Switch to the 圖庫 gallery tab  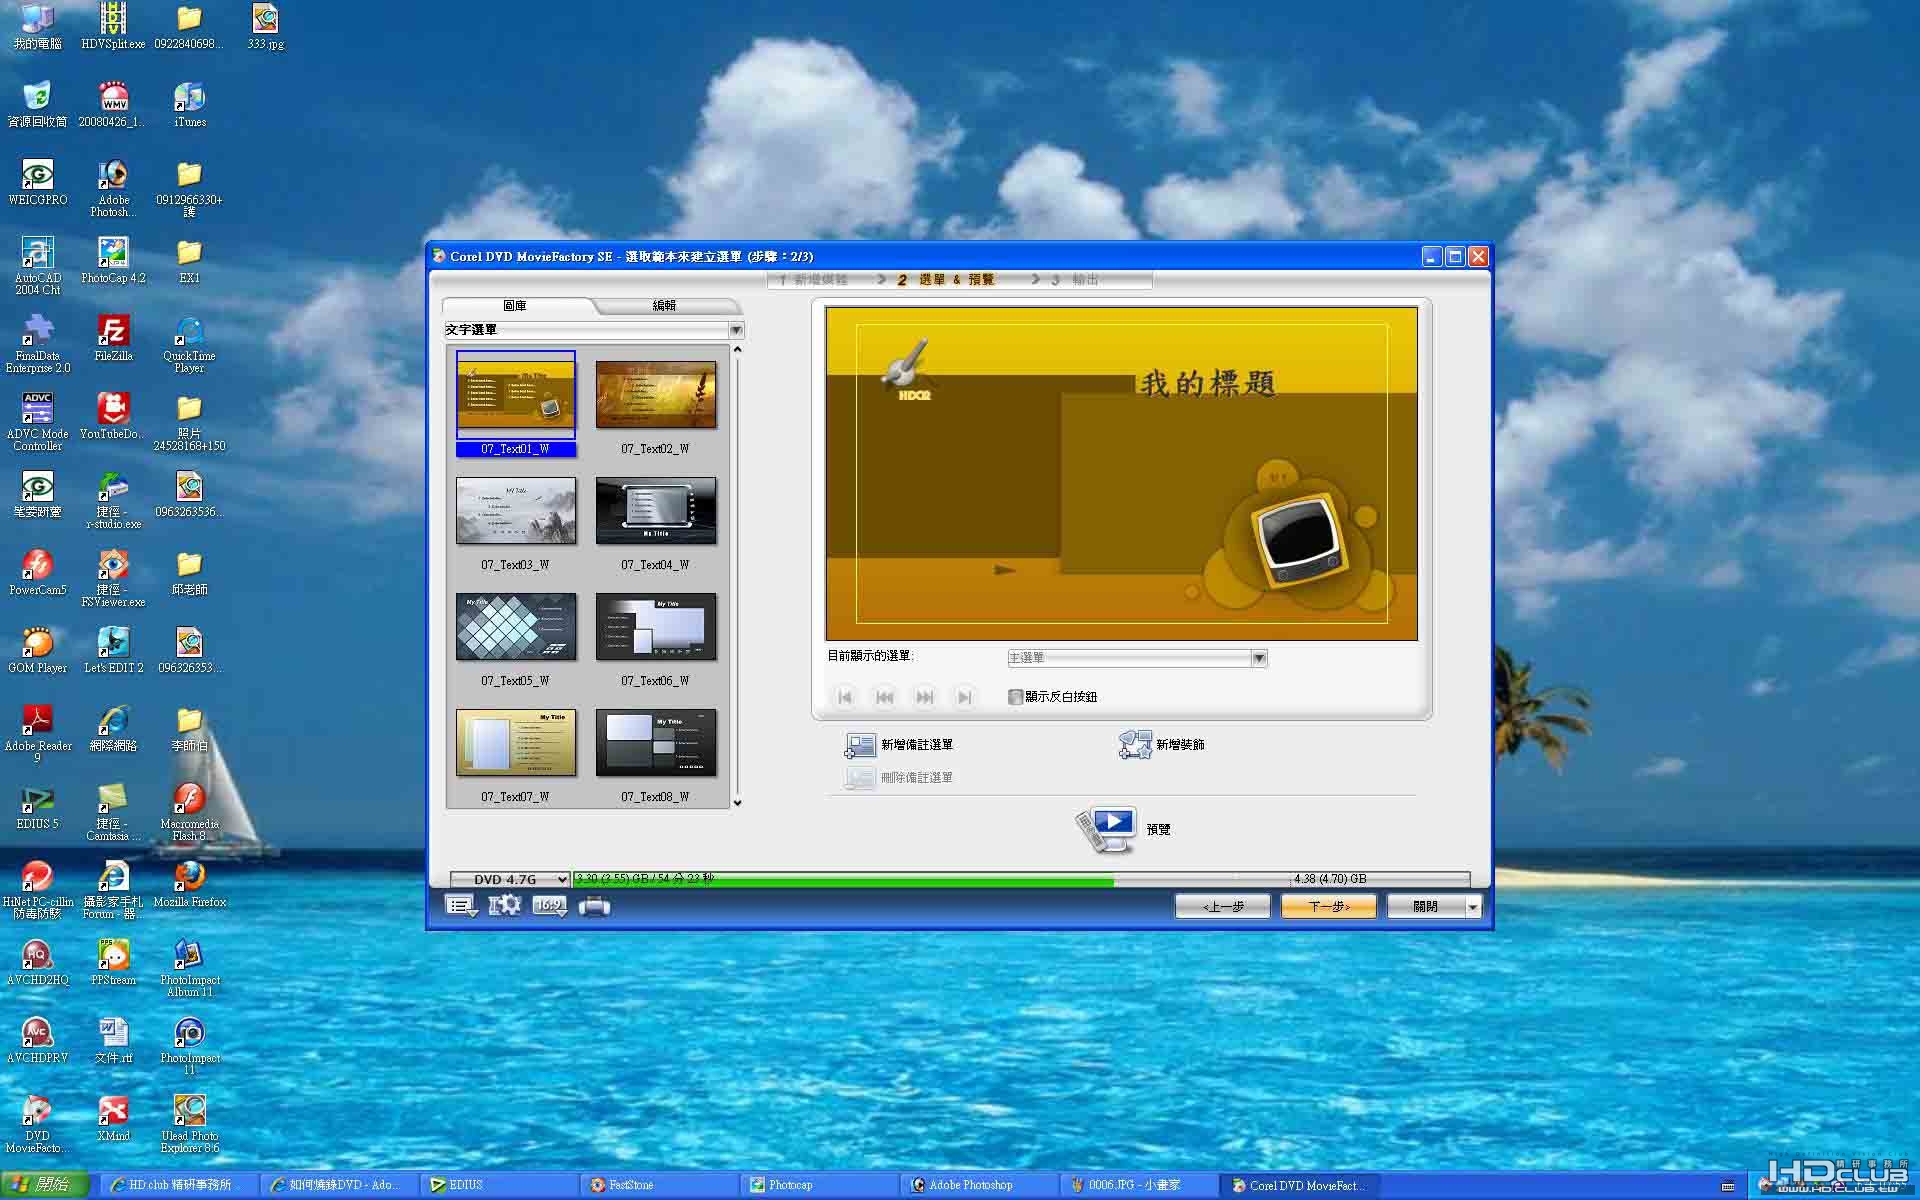click(x=515, y=306)
